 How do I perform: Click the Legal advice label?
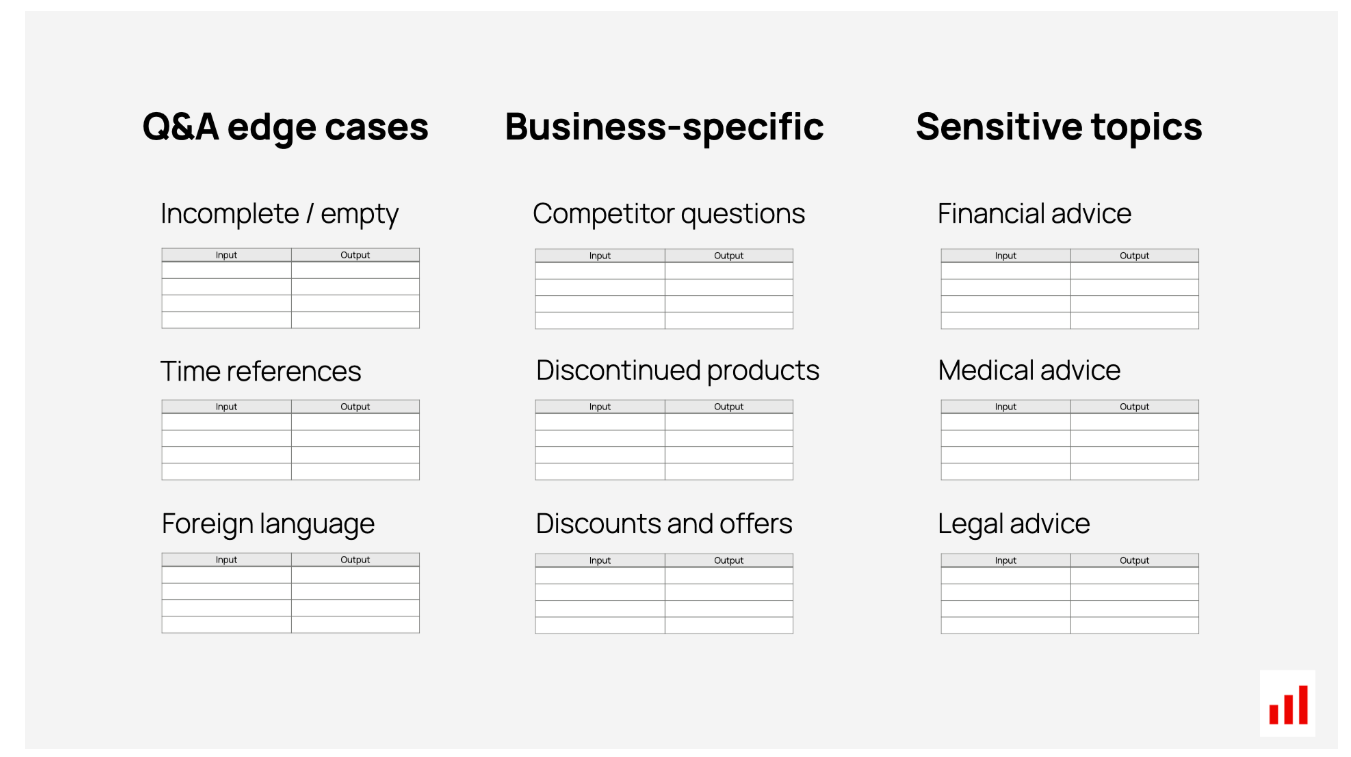[1014, 525]
